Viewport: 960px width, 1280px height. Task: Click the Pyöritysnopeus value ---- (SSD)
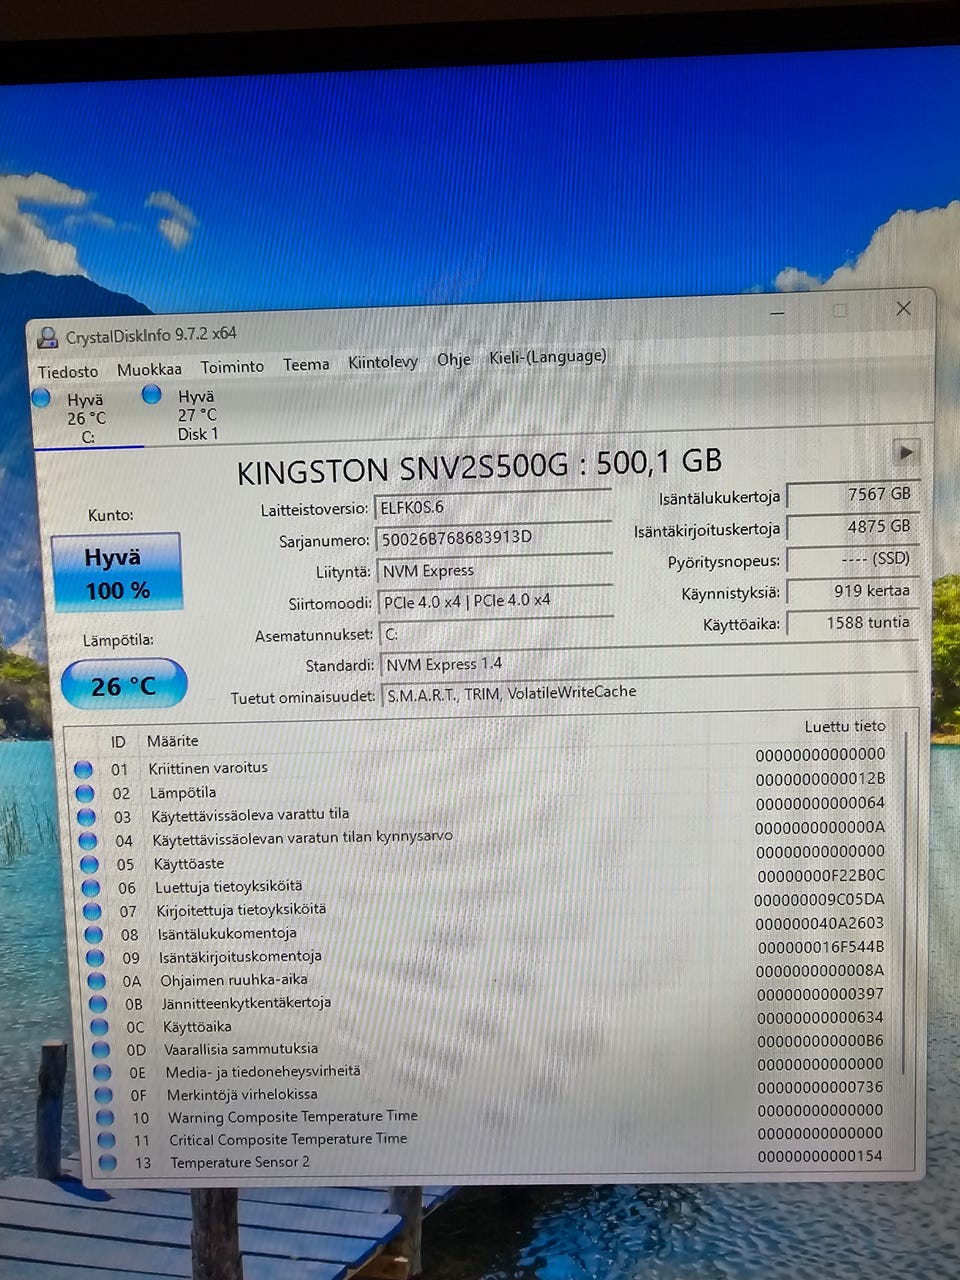853,559
